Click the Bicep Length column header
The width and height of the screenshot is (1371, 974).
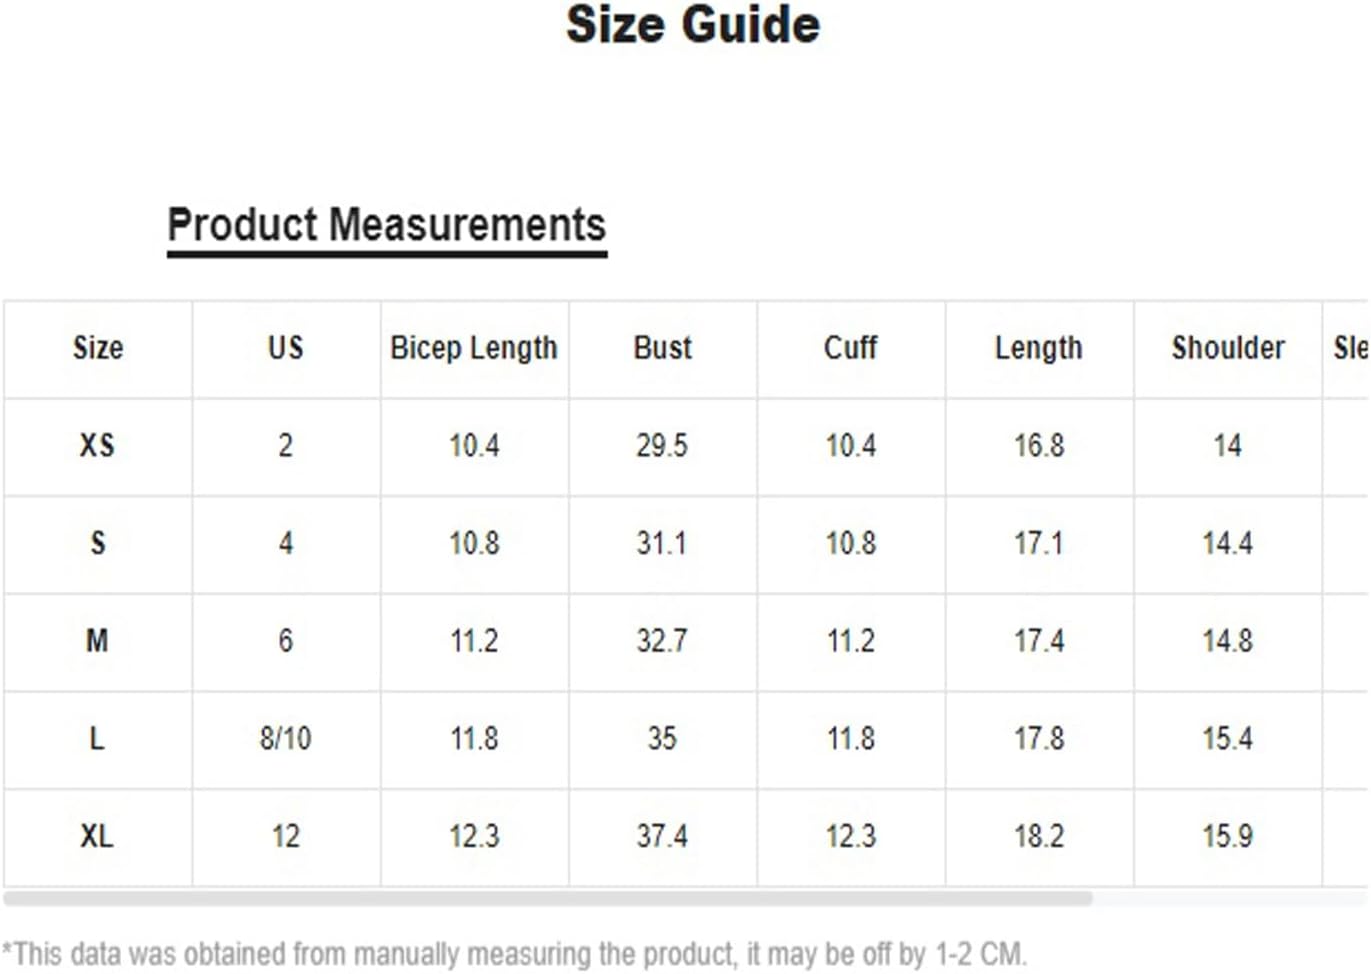click(474, 348)
